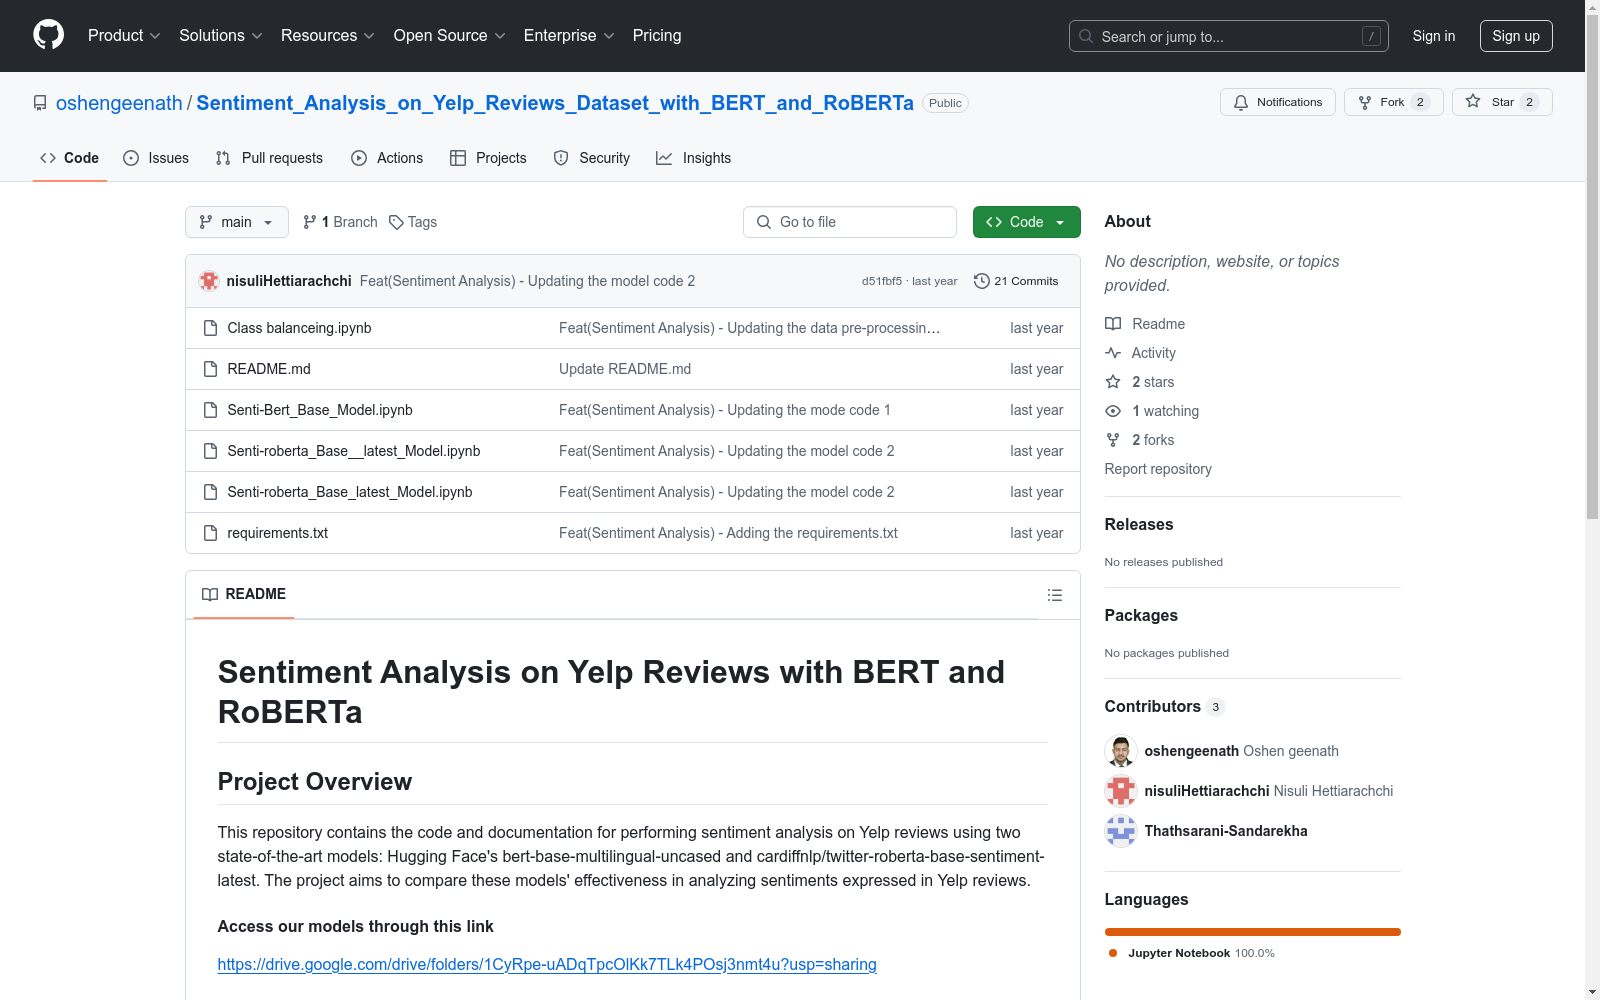1600x1000 pixels.
Task: Expand the Enterprise menu
Action: pos(569,36)
